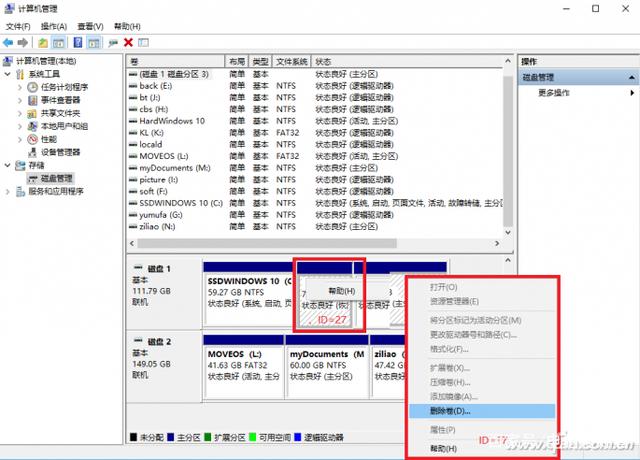Click the MOVEOS (L:) partition block on disk 2
The width and height of the screenshot is (640, 460).
coord(243,366)
